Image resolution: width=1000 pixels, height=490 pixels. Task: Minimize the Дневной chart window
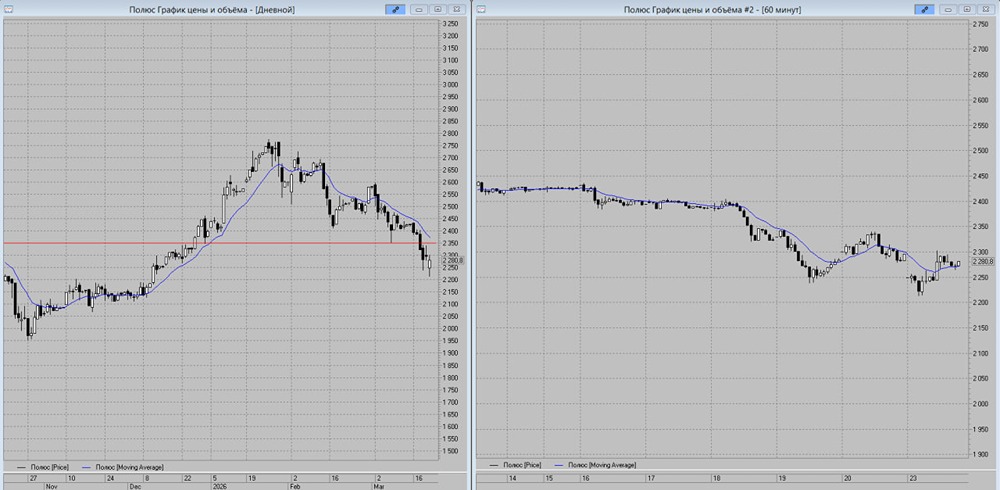click(x=420, y=10)
